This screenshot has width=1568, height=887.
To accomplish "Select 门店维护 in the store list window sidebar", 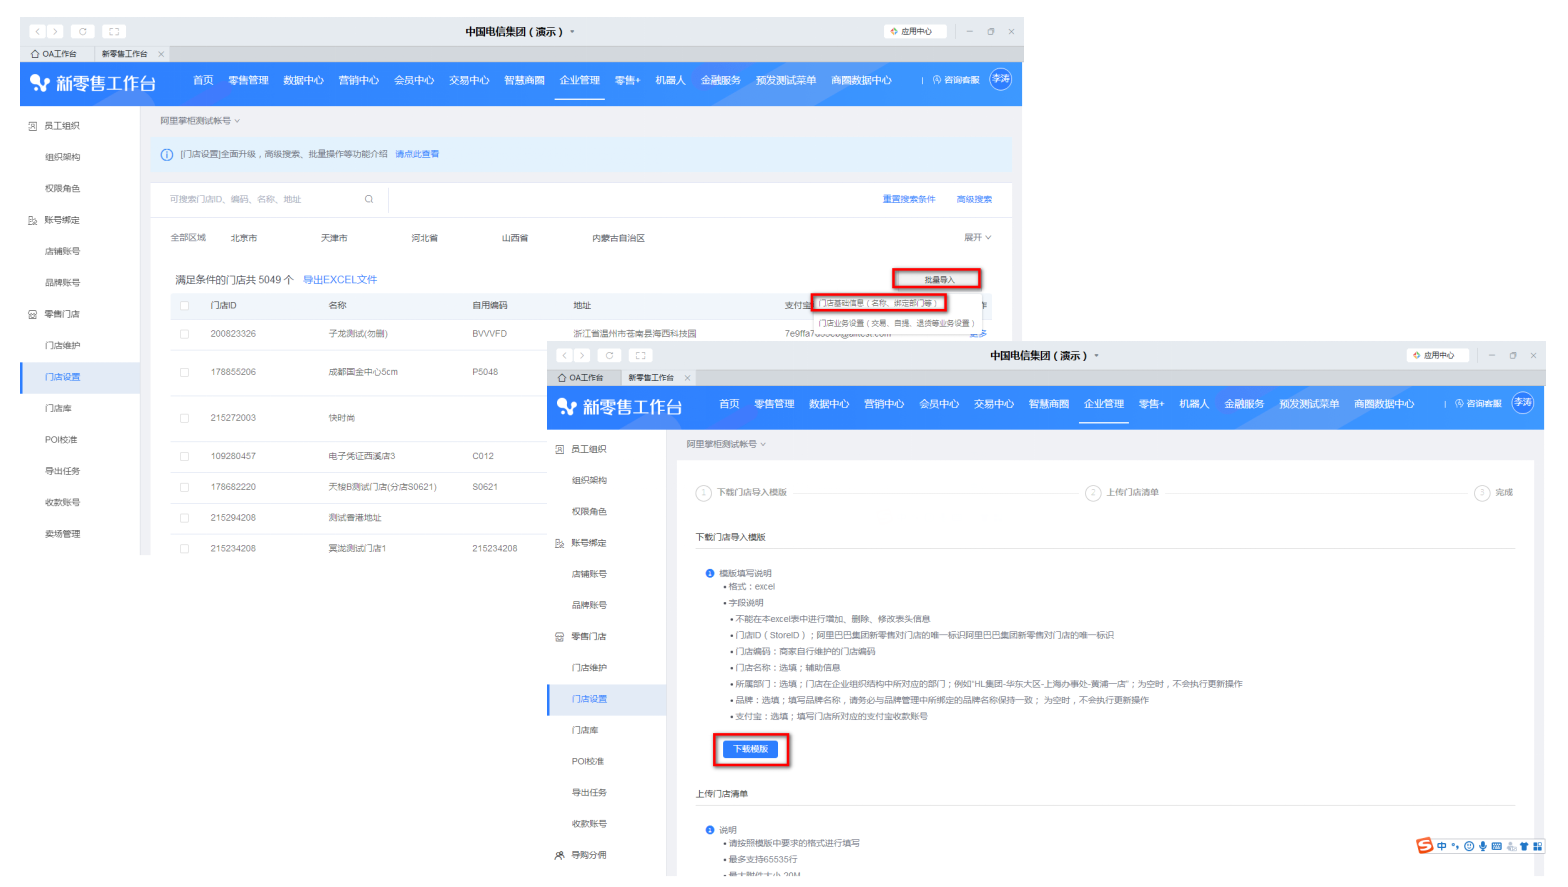I will (62, 346).
